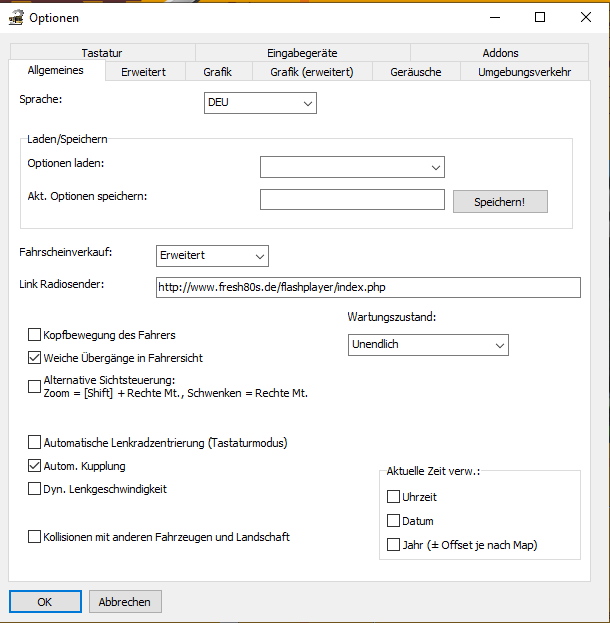Viewport: 610px width, 623px height.
Task: Expand the Wartungszustand dropdown
Action: pyautogui.click(x=428, y=344)
